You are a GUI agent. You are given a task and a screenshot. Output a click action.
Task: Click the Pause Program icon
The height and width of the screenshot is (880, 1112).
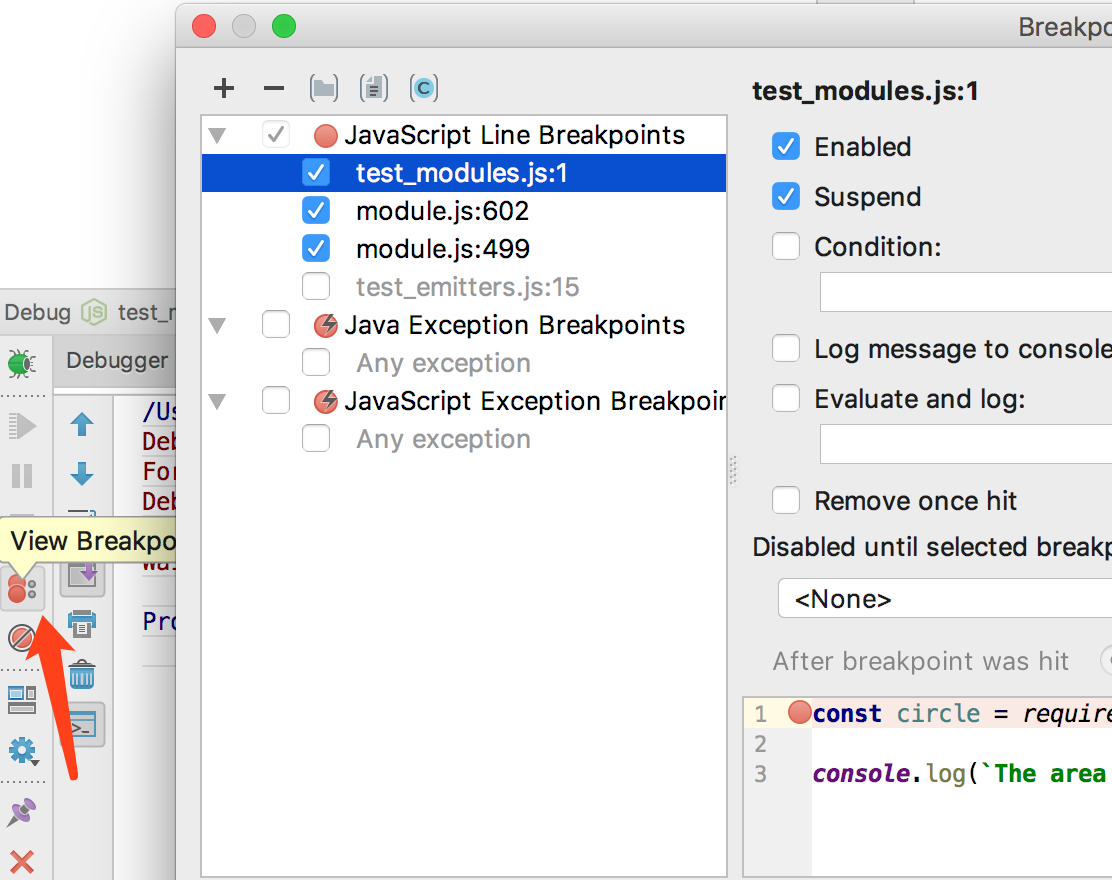pos(20,476)
